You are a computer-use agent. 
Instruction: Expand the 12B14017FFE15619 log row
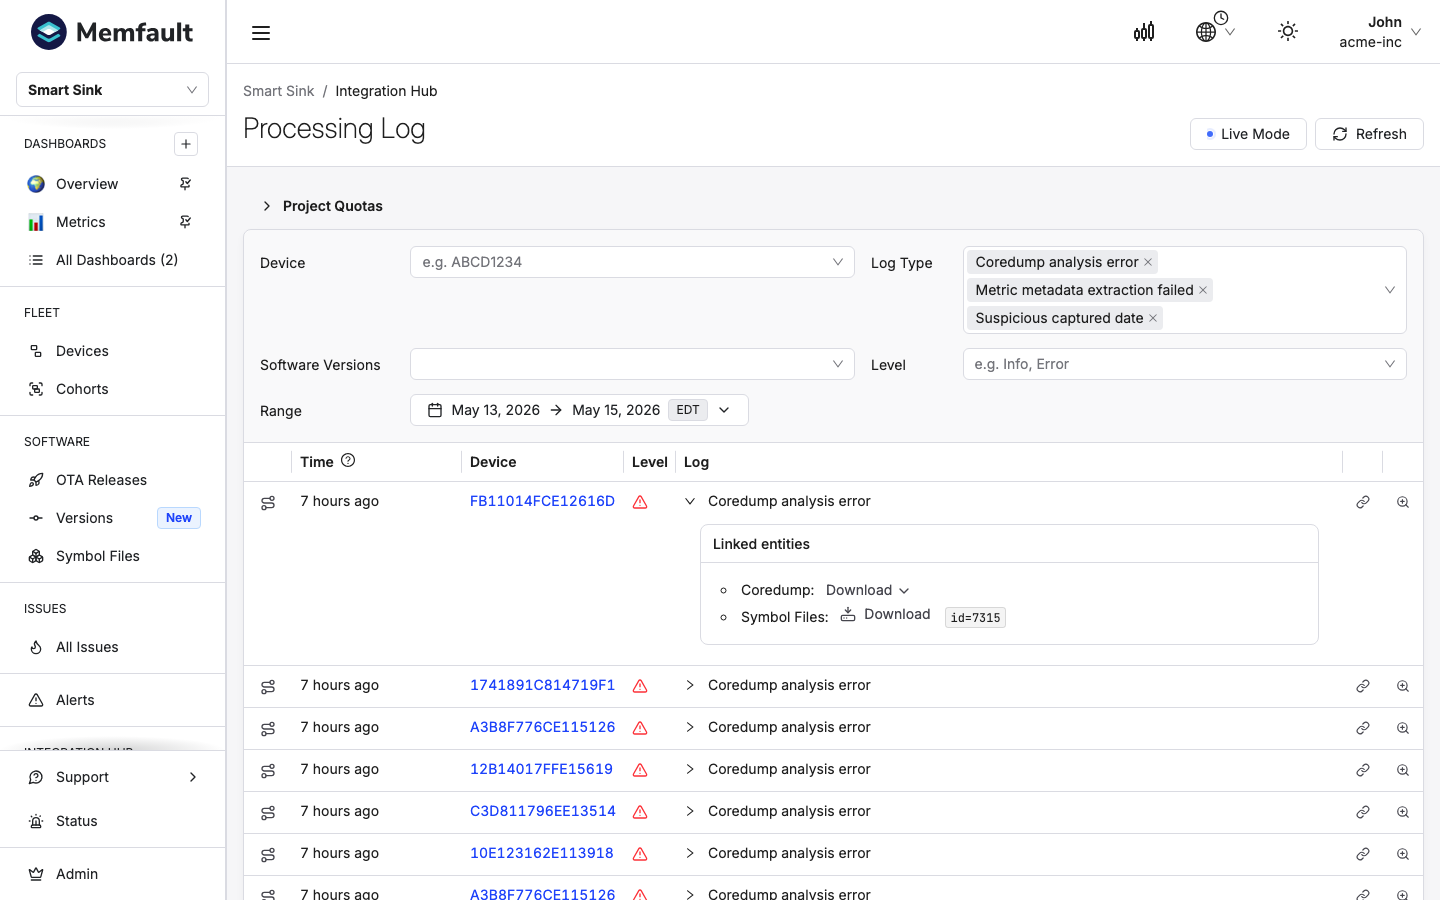[x=689, y=769]
